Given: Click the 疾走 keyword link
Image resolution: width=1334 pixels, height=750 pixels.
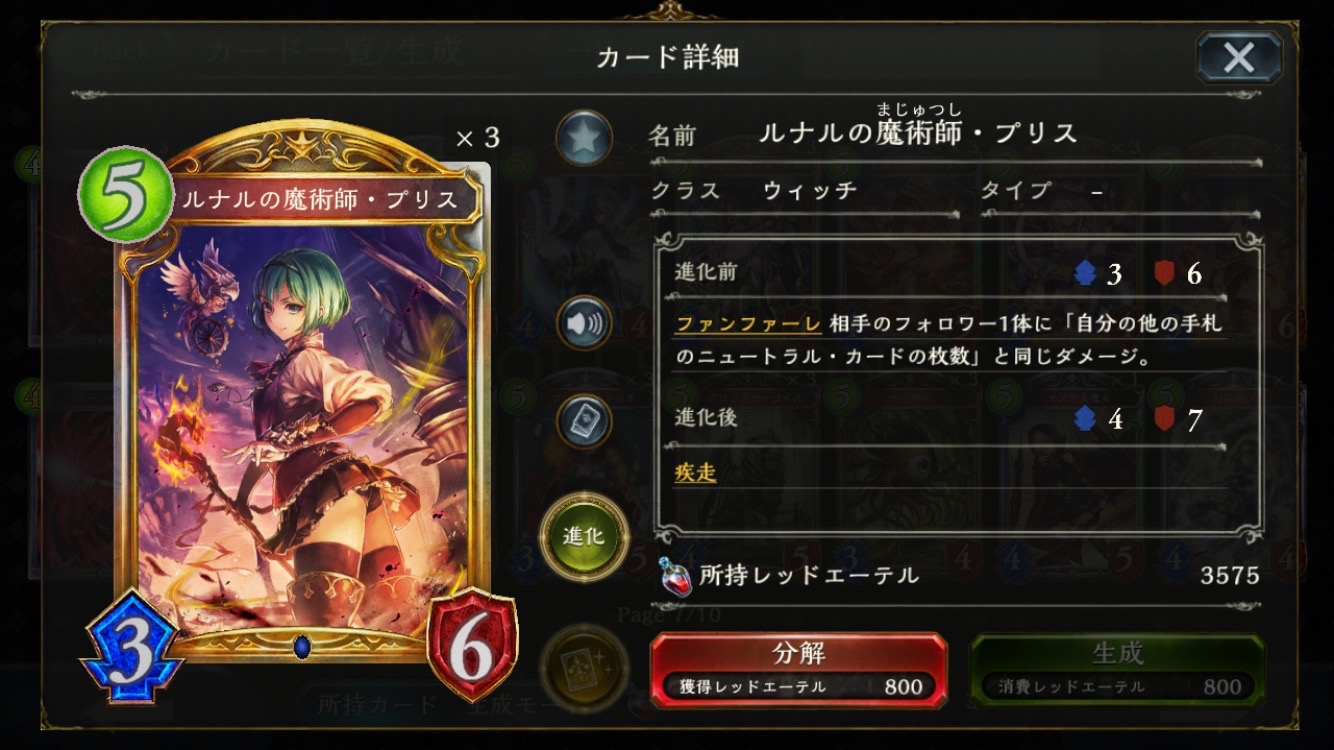Looking at the screenshot, I should 696,473.
